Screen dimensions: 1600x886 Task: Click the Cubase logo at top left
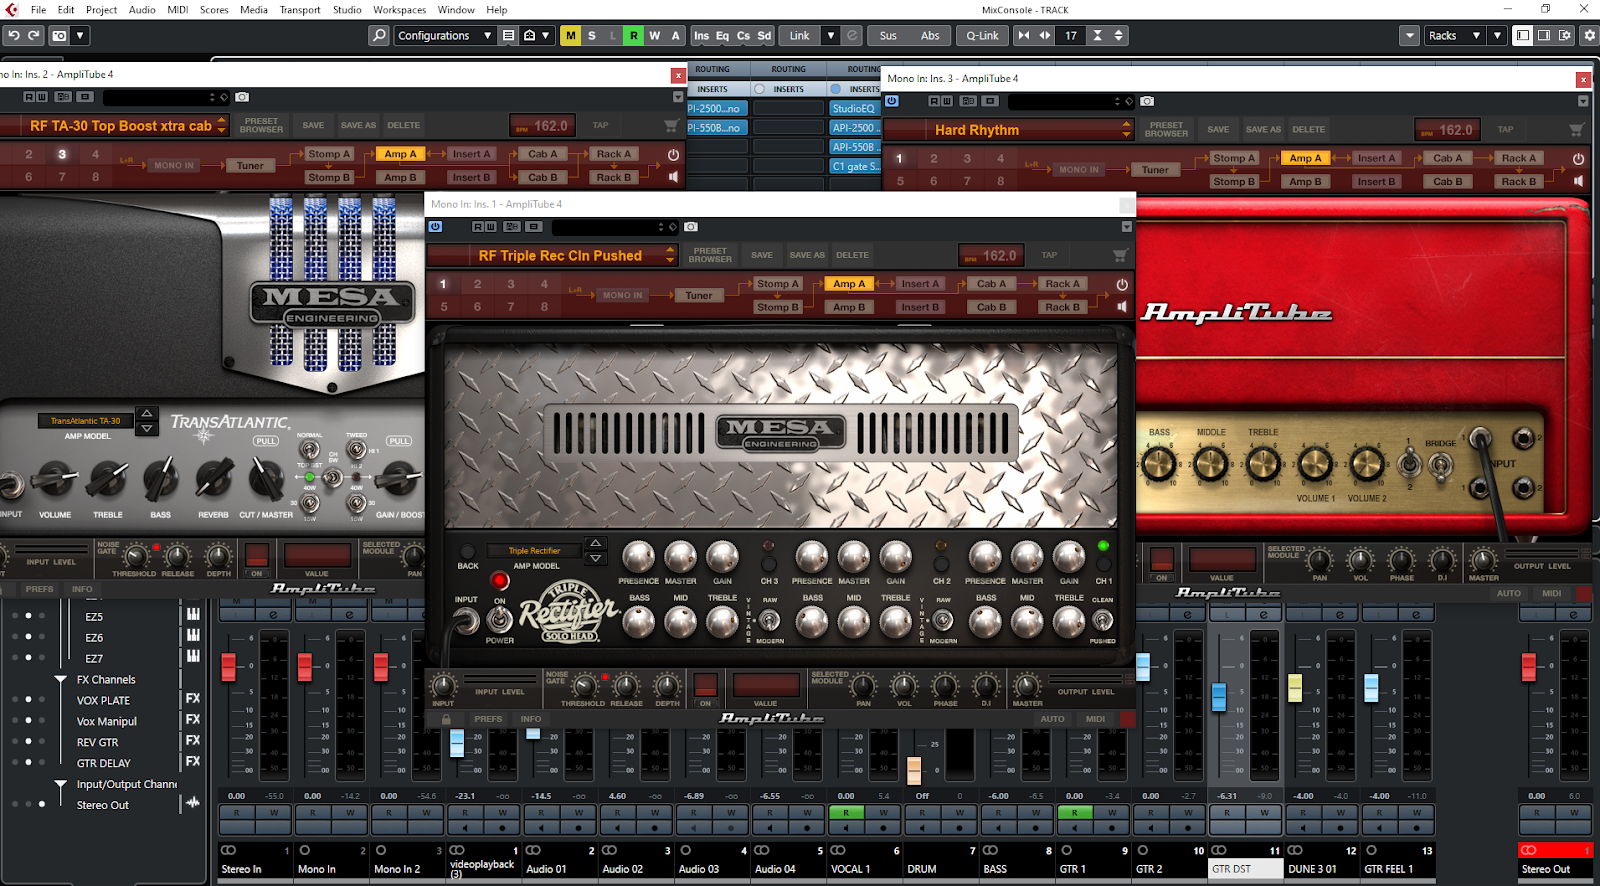(x=12, y=9)
